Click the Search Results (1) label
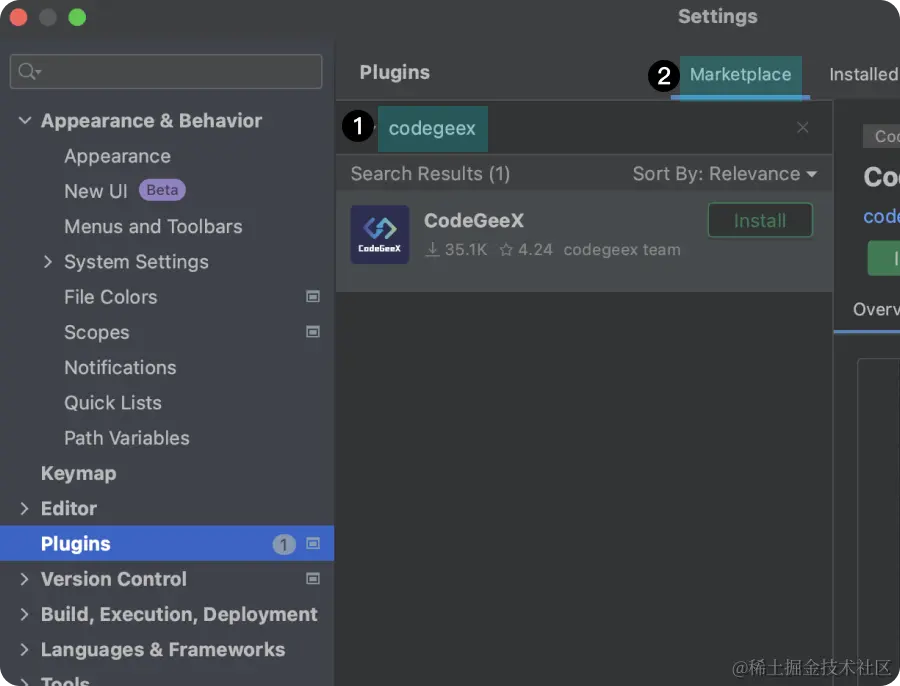 [x=430, y=173]
